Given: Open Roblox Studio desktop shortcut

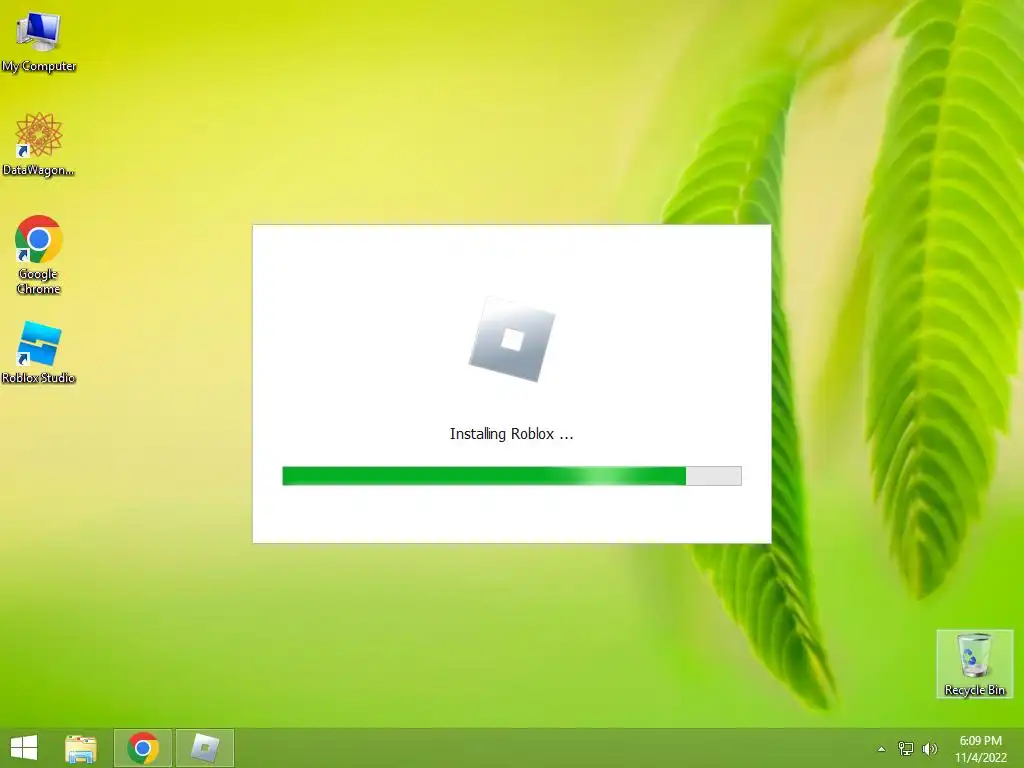Looking at the screenshot, I should pos(39,353).
